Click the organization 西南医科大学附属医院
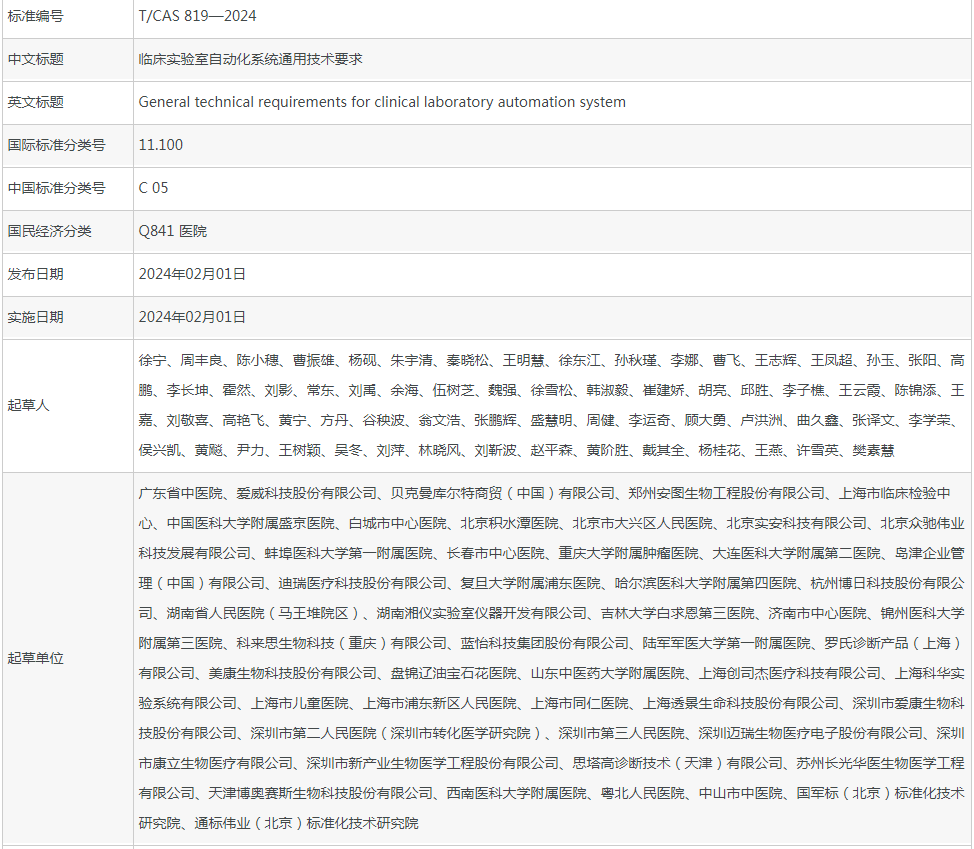The image size is (974, 849). [516, 794]
